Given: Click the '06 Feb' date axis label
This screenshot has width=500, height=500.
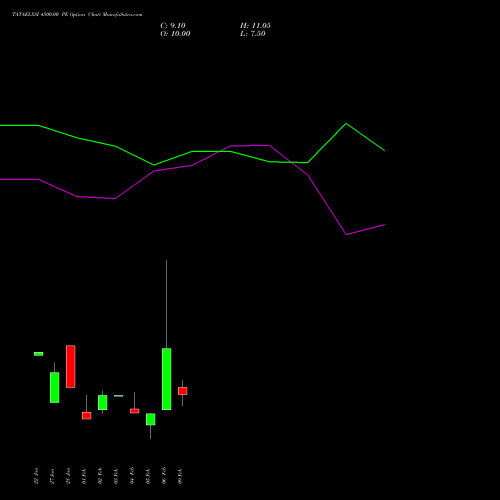Looking at the screenshot, I should pos(164,476).
